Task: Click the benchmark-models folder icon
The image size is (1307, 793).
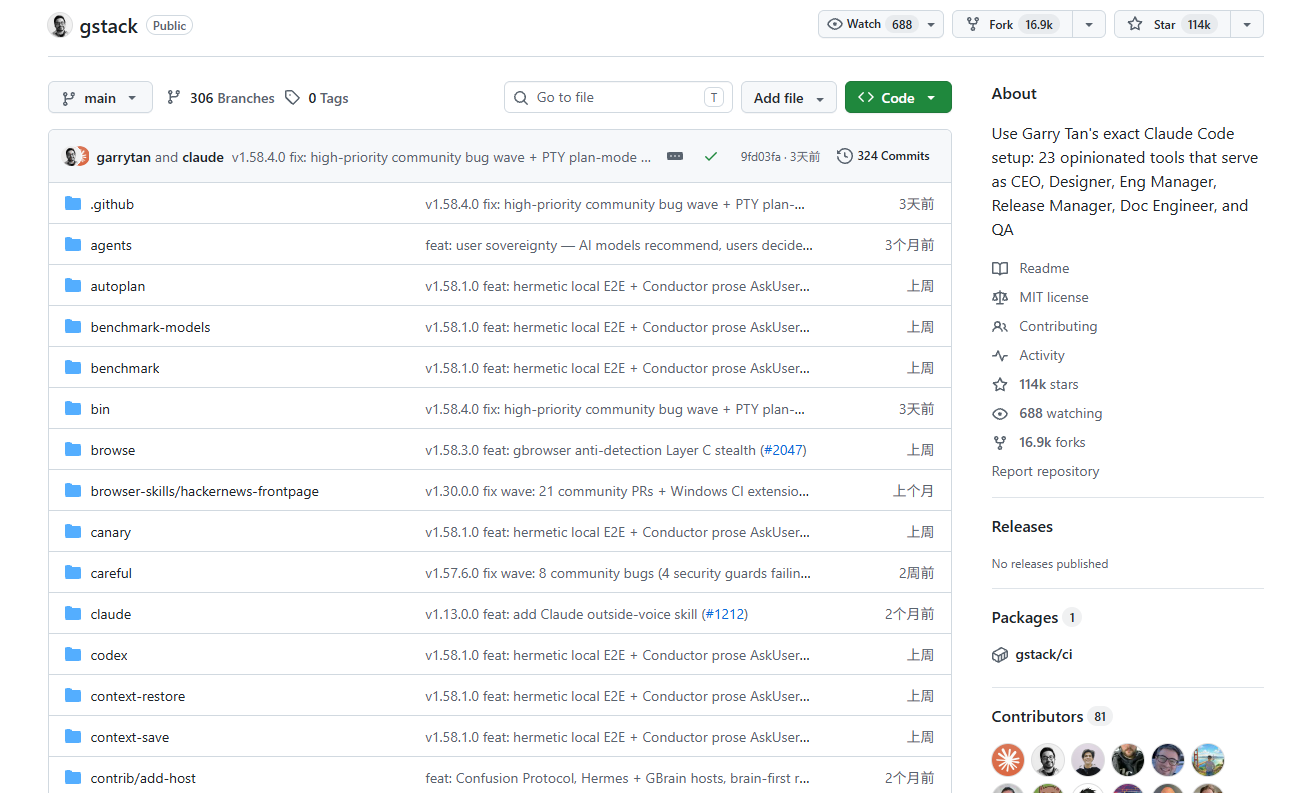Action: pos(73,327)
